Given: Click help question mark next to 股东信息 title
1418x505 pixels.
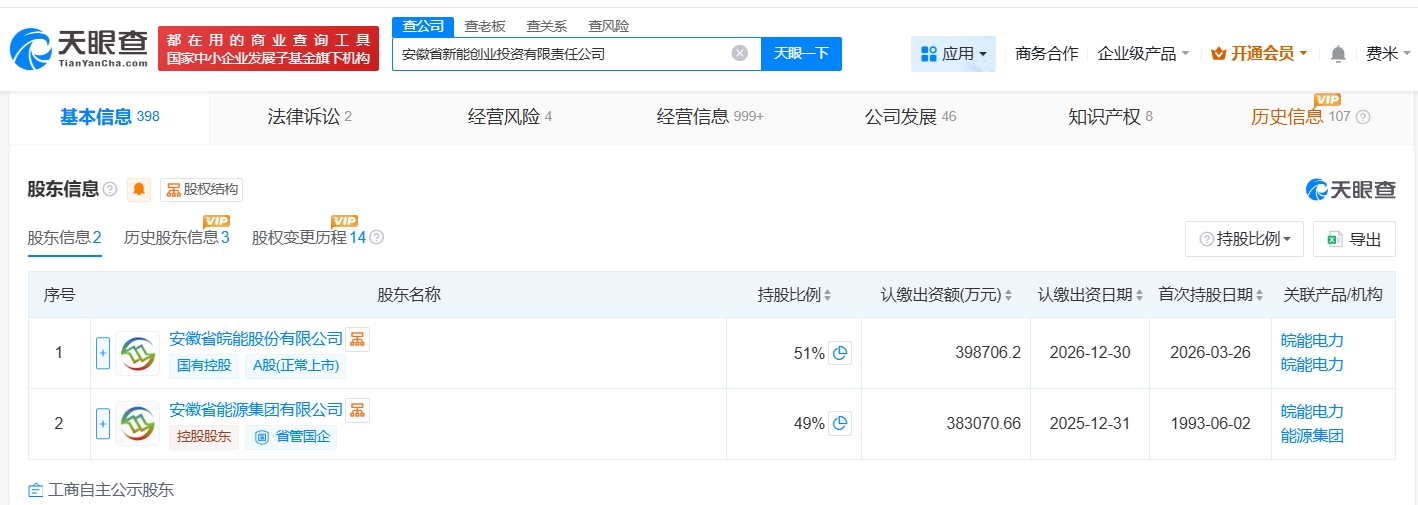Looking at the screenshot, I should [110, 190].
